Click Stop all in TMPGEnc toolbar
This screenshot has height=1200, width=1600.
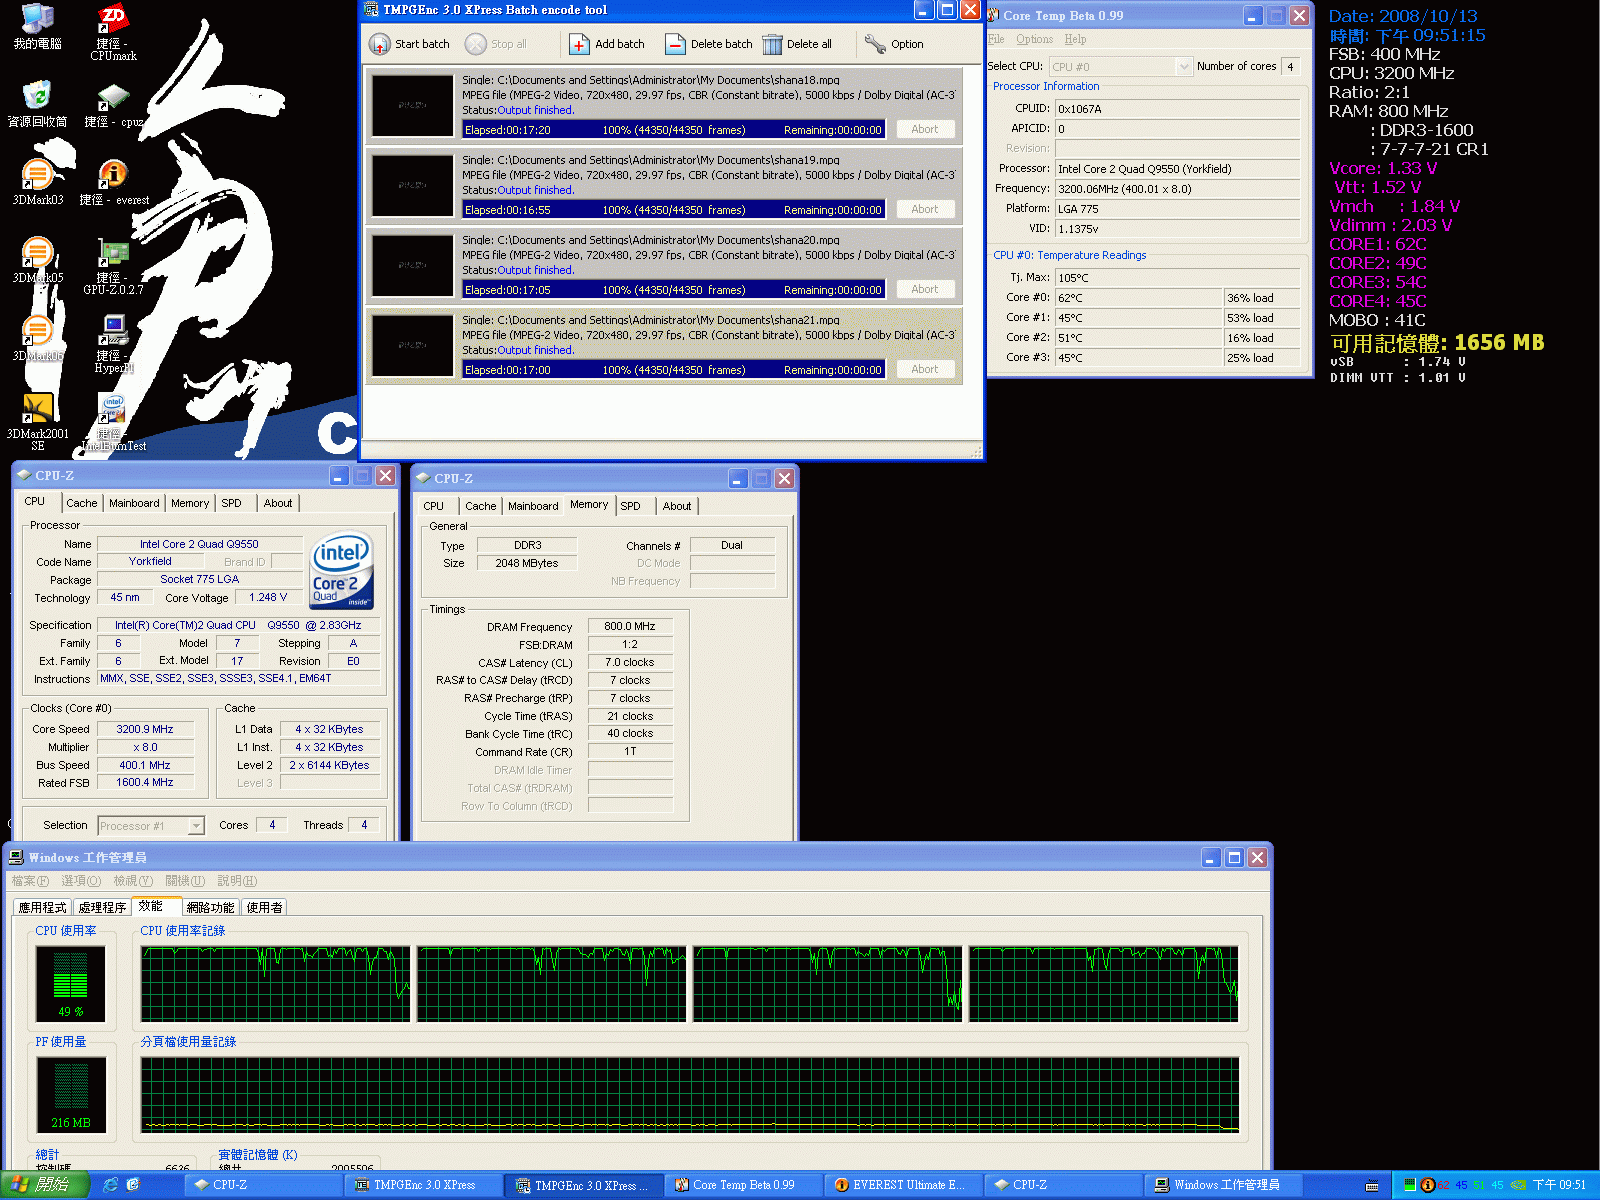[496, 44]
